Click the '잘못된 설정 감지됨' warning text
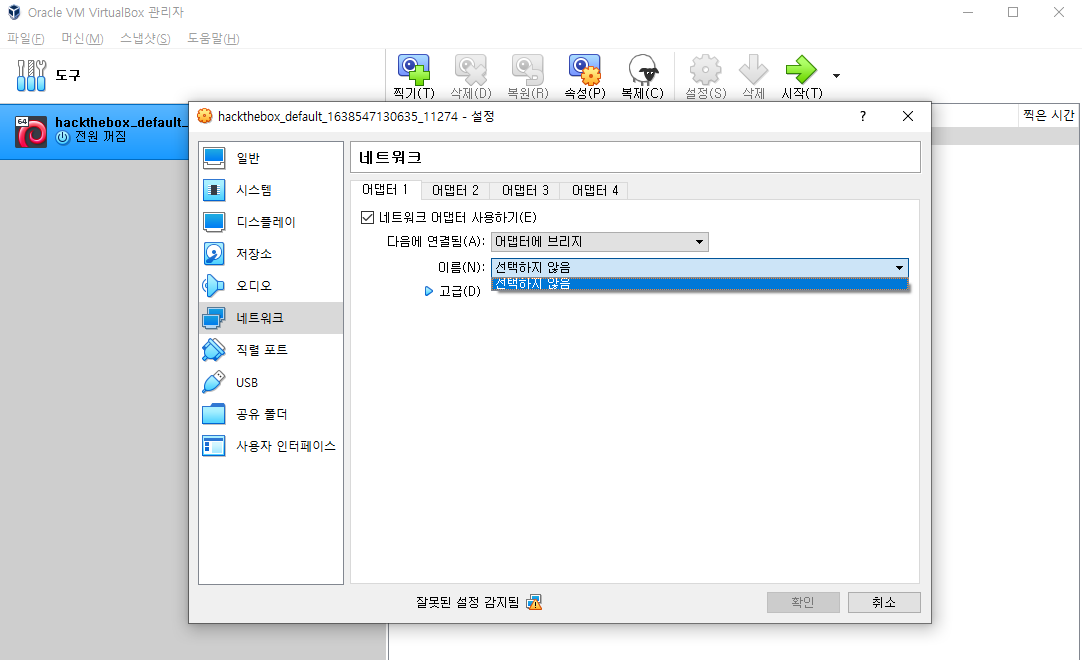The height and width of the screenshot is (660, 1082). pos(467,603)
